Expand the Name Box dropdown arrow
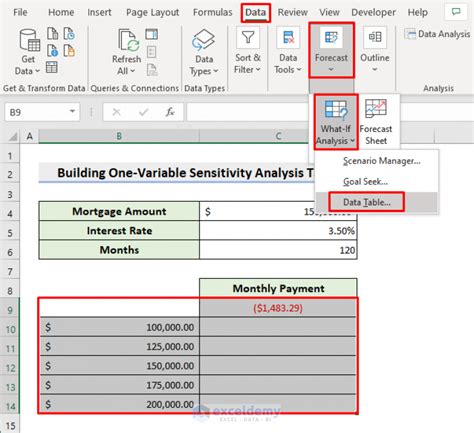Viewport: 474px width, 433px height. pyautogui.click(x=72, y=112)
